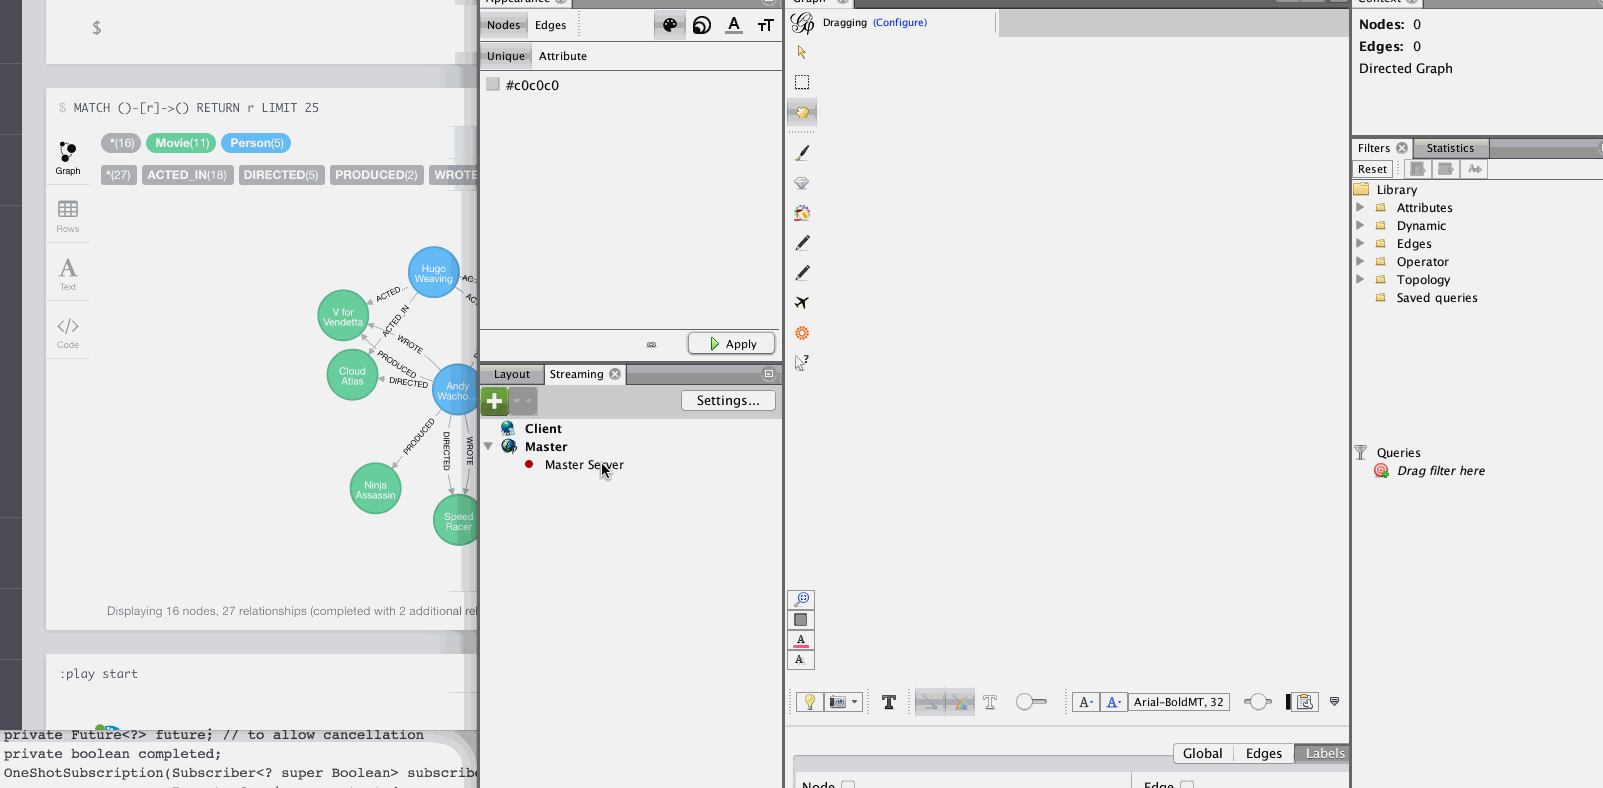Click the chain link icon beside Apply

[x=652, y=344]
